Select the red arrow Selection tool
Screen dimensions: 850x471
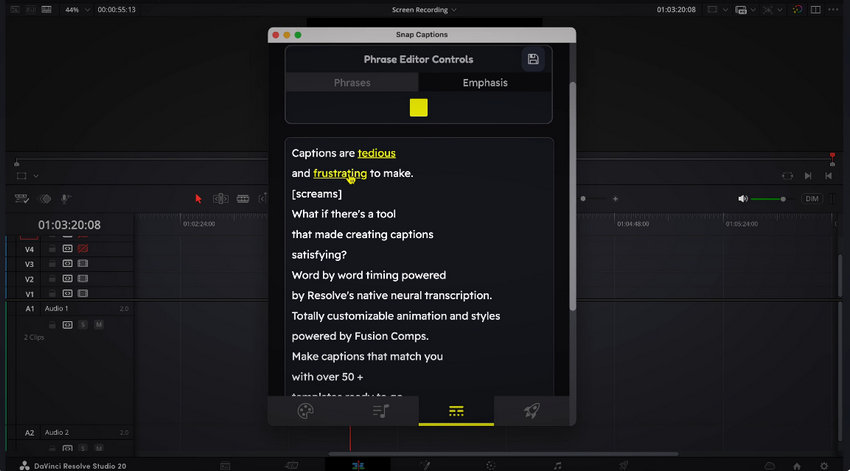click(198, 199)
